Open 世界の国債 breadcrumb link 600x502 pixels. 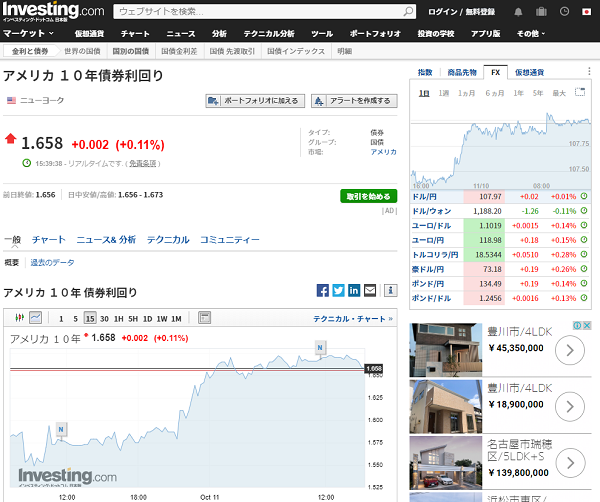[82, 51]
